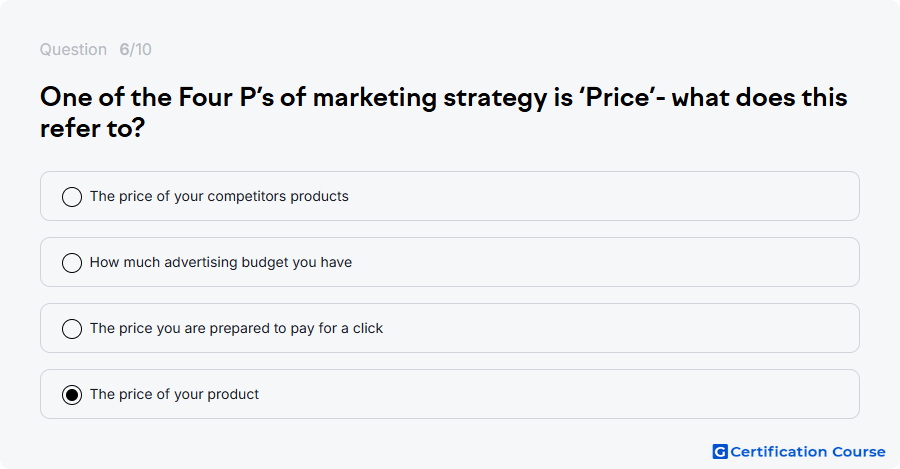Open the Certification Course link
This screenshot has width=900, height=469.
coord(799,452)
